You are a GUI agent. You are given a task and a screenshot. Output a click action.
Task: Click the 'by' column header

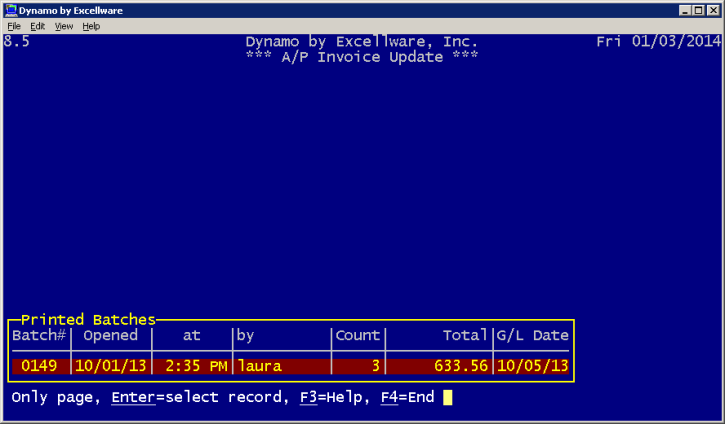pyautogui.click(x=245, y=336)
